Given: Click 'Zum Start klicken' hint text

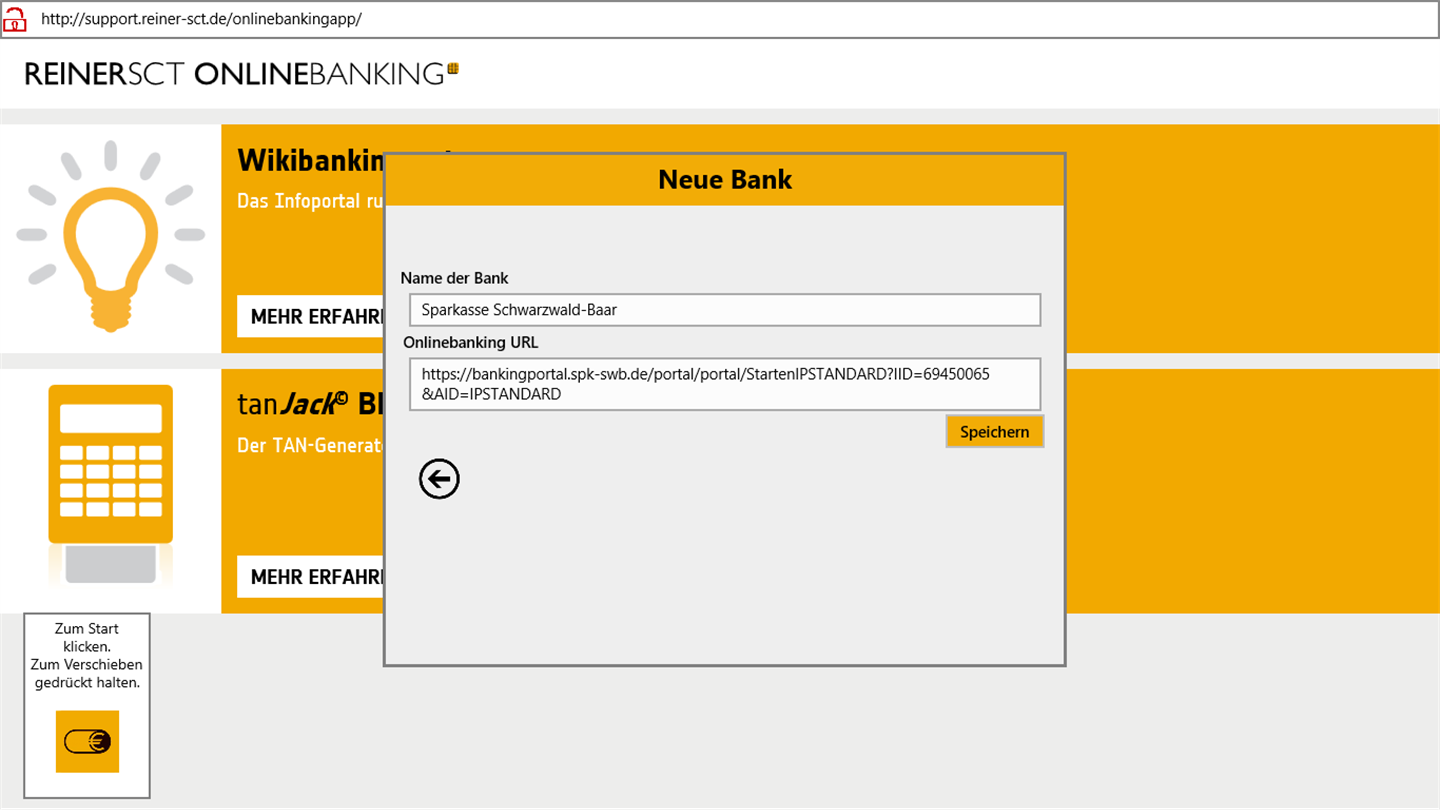Looking at the screenshot, I should (x=87, y=638).
